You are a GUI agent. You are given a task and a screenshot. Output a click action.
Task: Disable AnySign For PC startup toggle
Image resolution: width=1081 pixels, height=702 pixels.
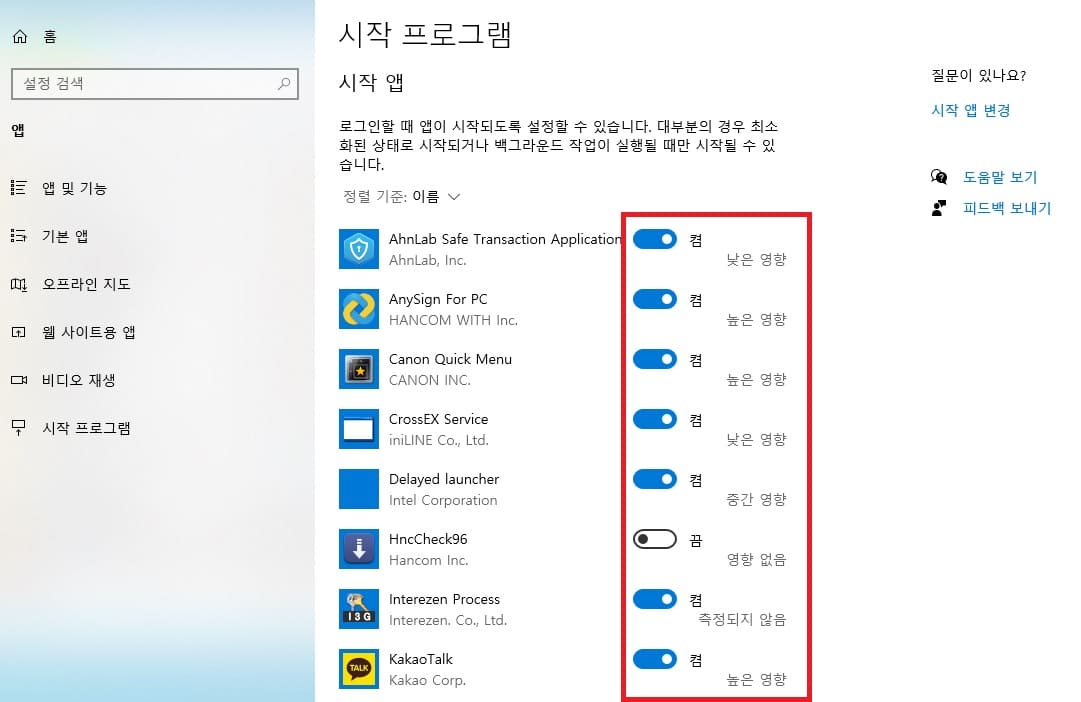coord(655,299)
